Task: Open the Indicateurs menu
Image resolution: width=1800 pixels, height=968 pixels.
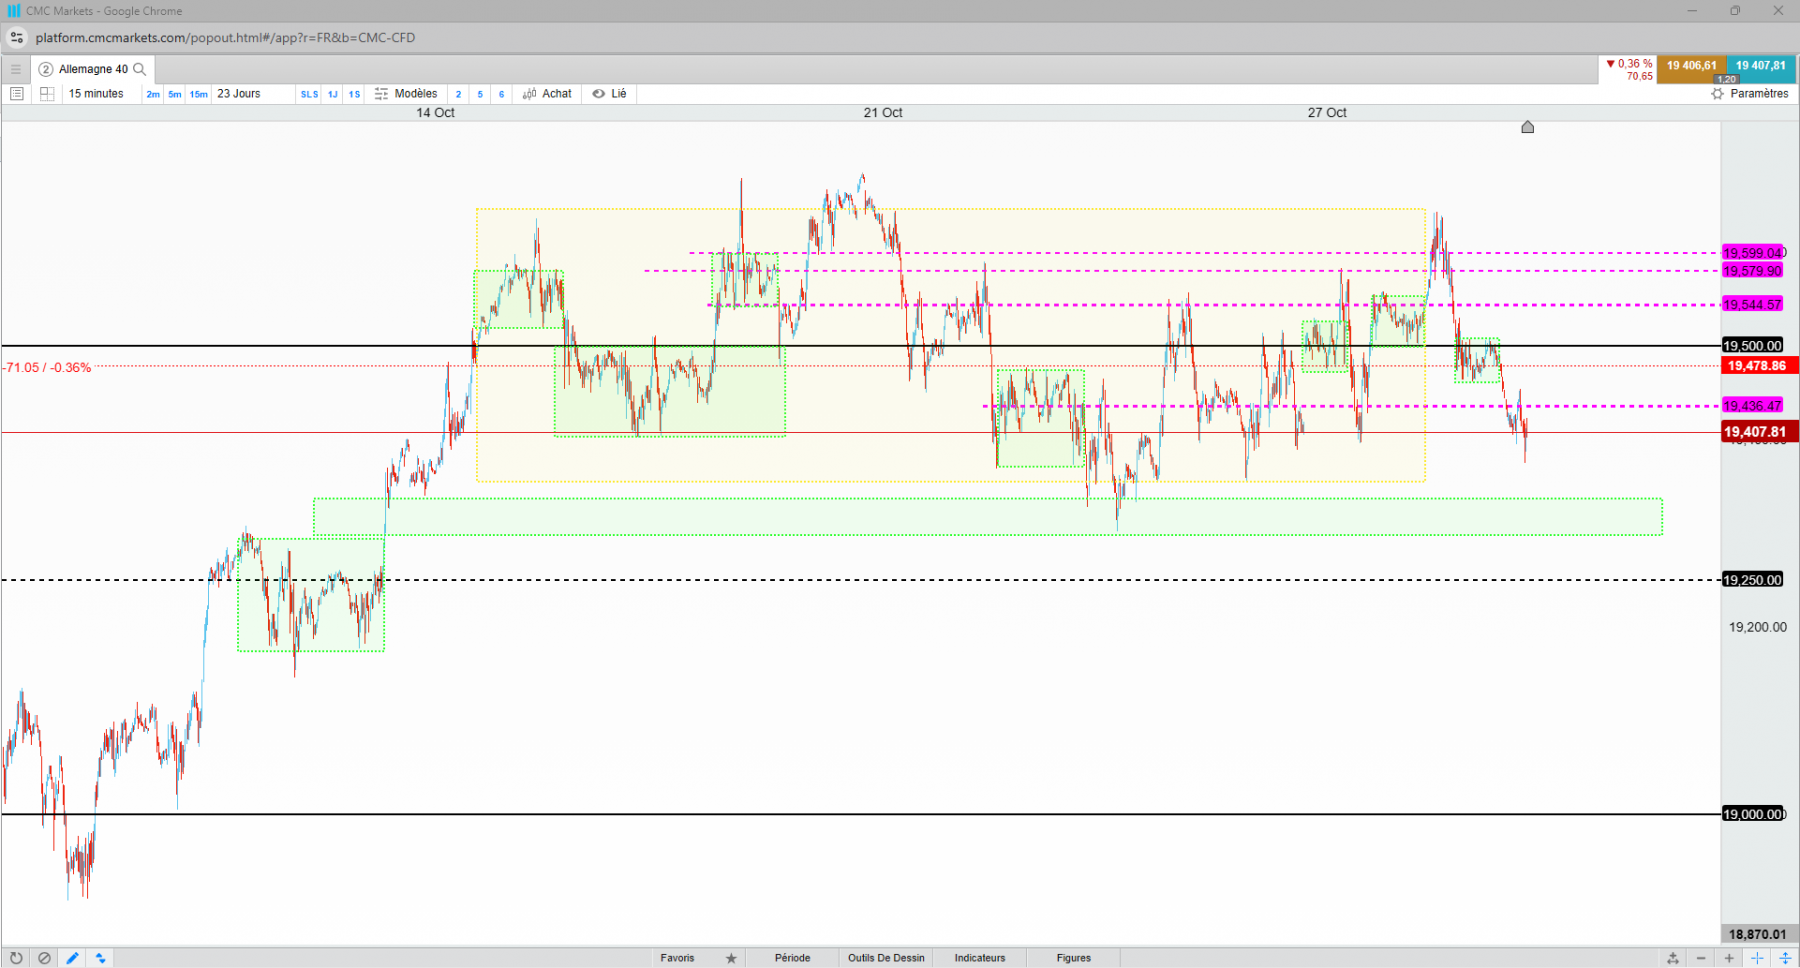Action: tap(979, 958)
